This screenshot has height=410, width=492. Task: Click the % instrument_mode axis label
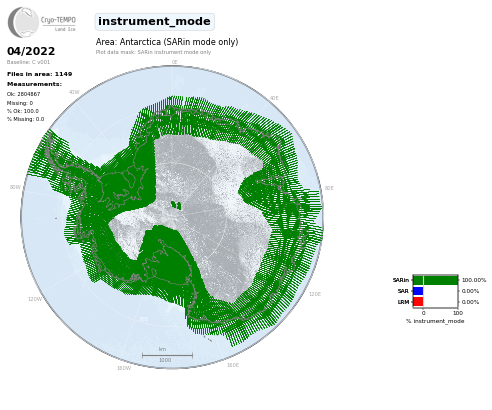click(x=435, y=321)
